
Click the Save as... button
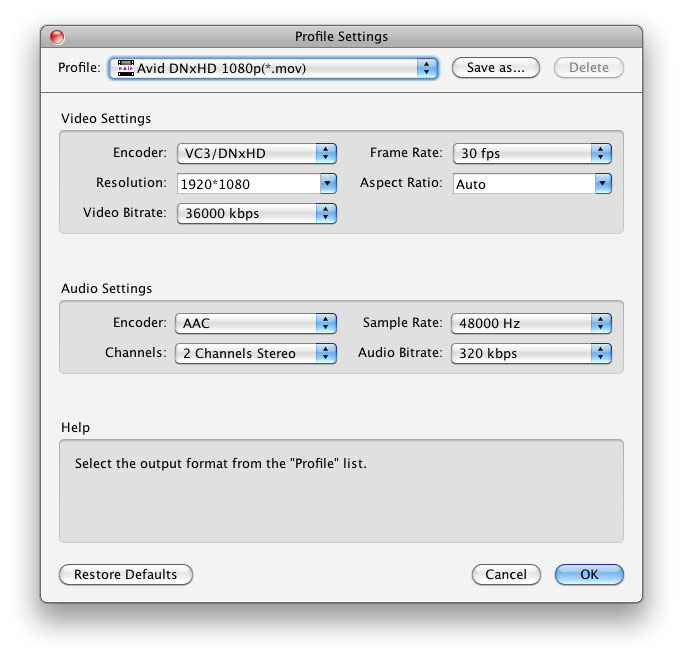[495, 68]
